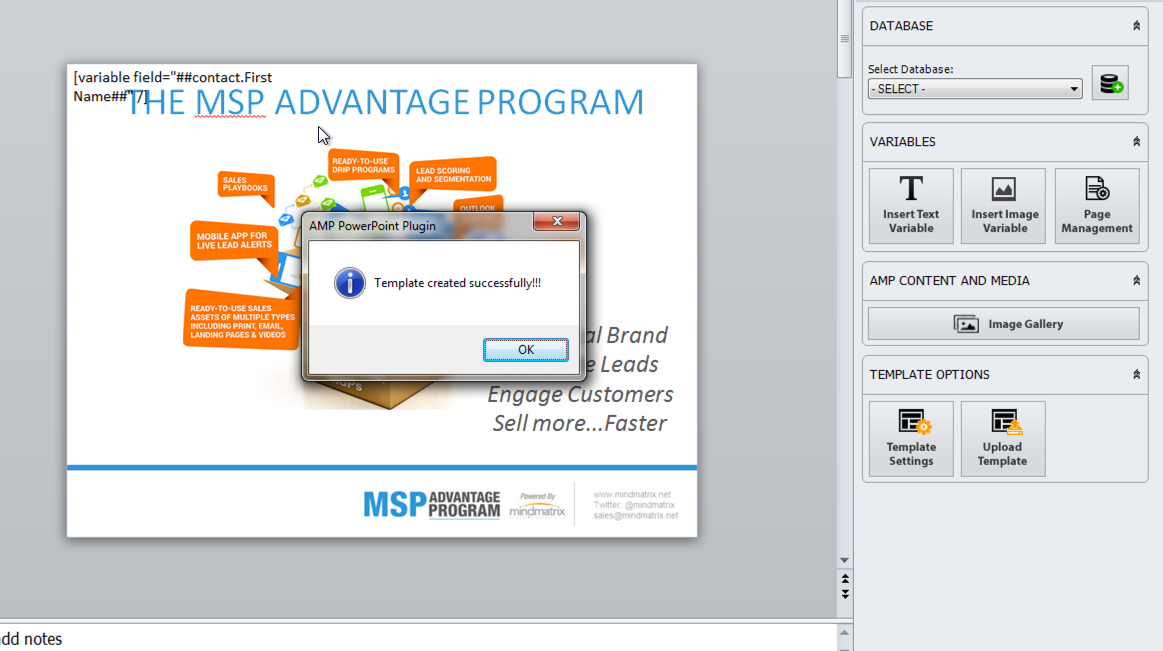Click the 'Sales Playbooks' orange callout

(x=246, y=185)
